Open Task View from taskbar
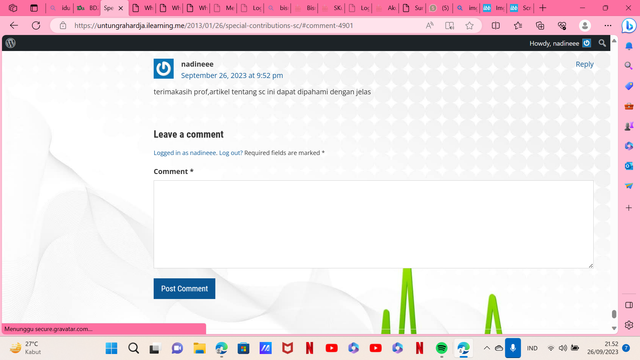 pos(154,348)
